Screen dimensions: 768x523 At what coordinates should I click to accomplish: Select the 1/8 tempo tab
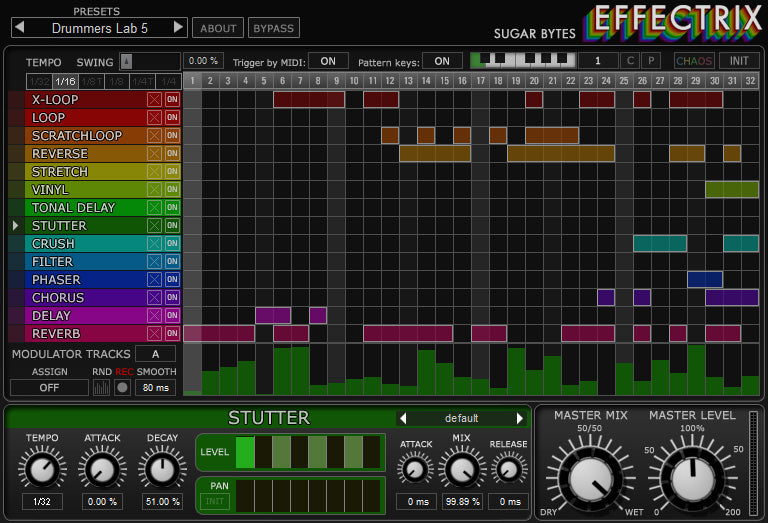point(117,81)
